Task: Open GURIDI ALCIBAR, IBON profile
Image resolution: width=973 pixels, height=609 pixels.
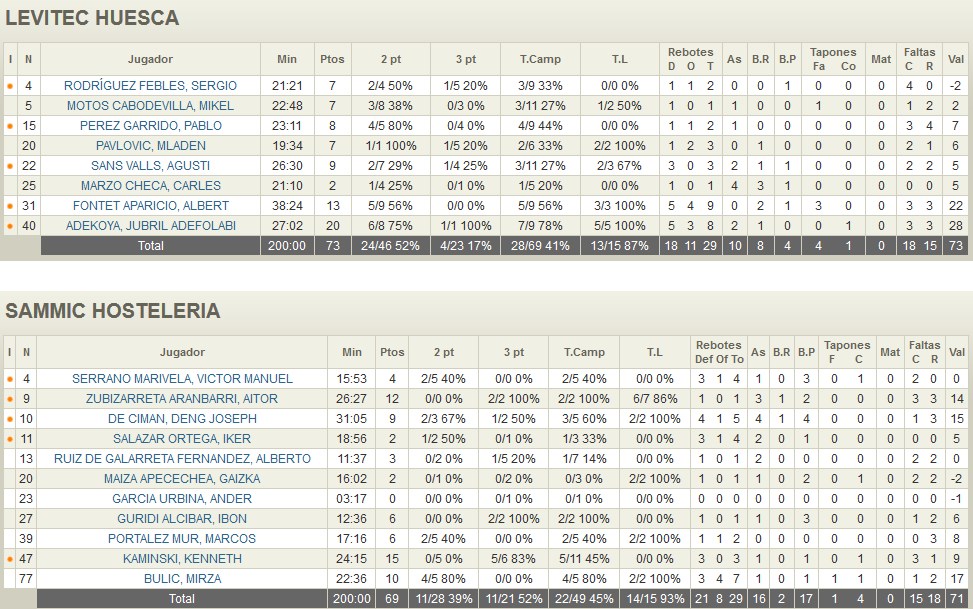Action: click(x=182, y=519)
